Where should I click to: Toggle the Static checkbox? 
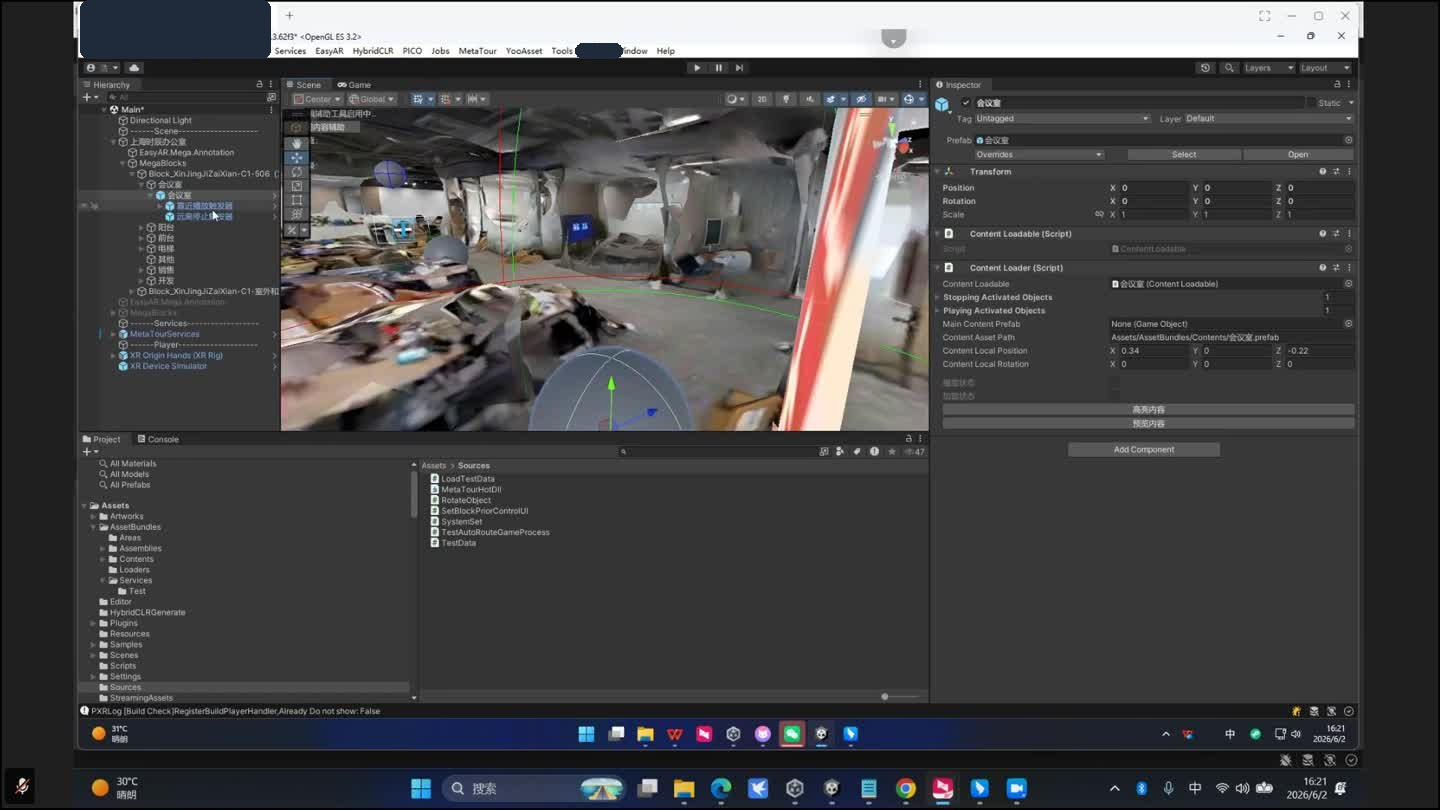click(1312, 103)
